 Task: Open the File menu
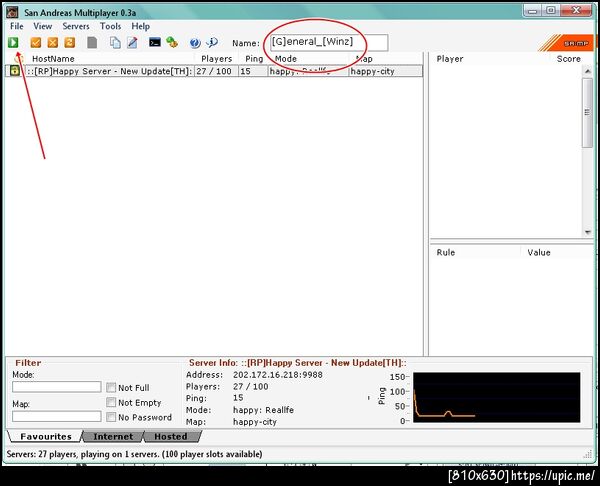(x=16, y=26)
